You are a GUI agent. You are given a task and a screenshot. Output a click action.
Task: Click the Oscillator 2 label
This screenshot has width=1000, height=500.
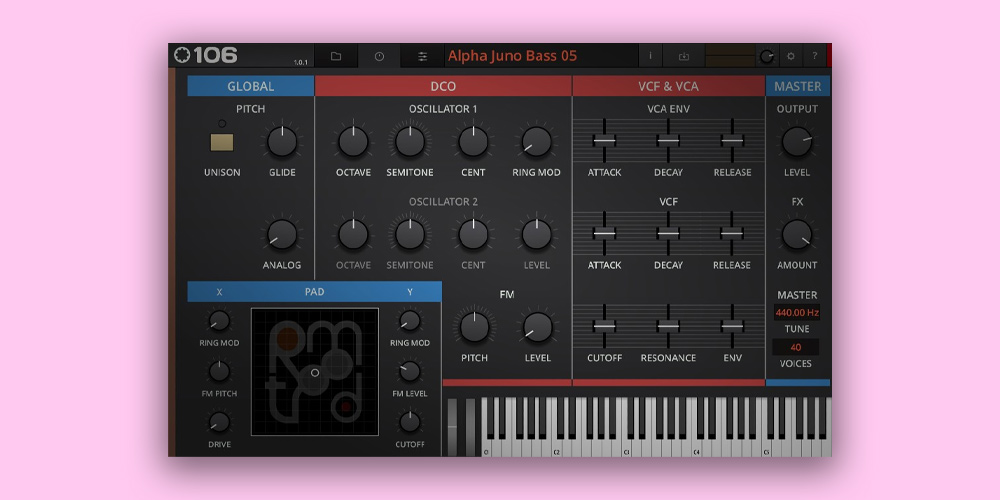tap(443, 202)
